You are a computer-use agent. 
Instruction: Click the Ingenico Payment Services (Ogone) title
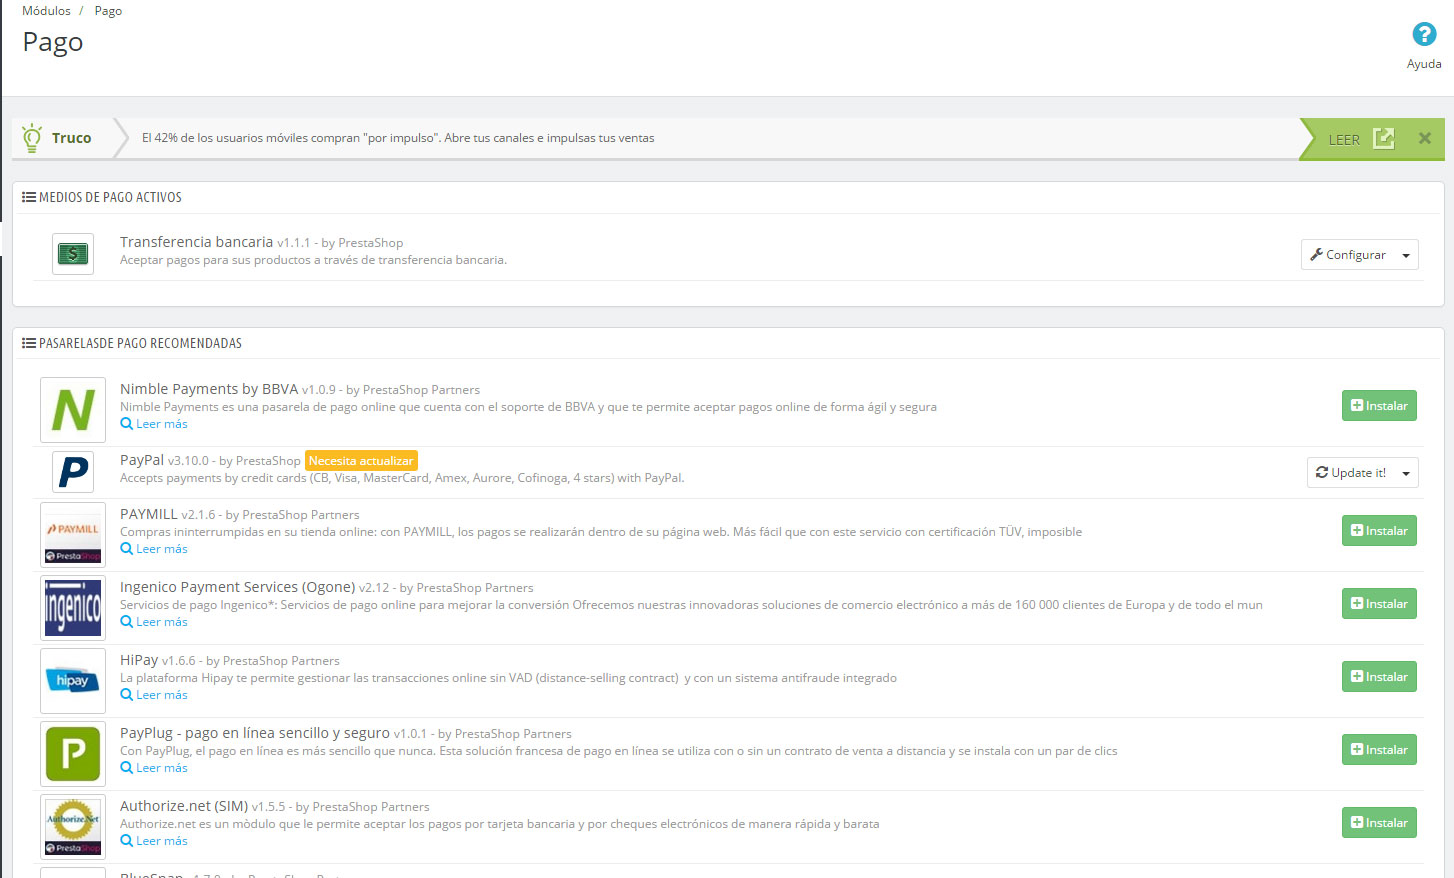coord(237,587)
